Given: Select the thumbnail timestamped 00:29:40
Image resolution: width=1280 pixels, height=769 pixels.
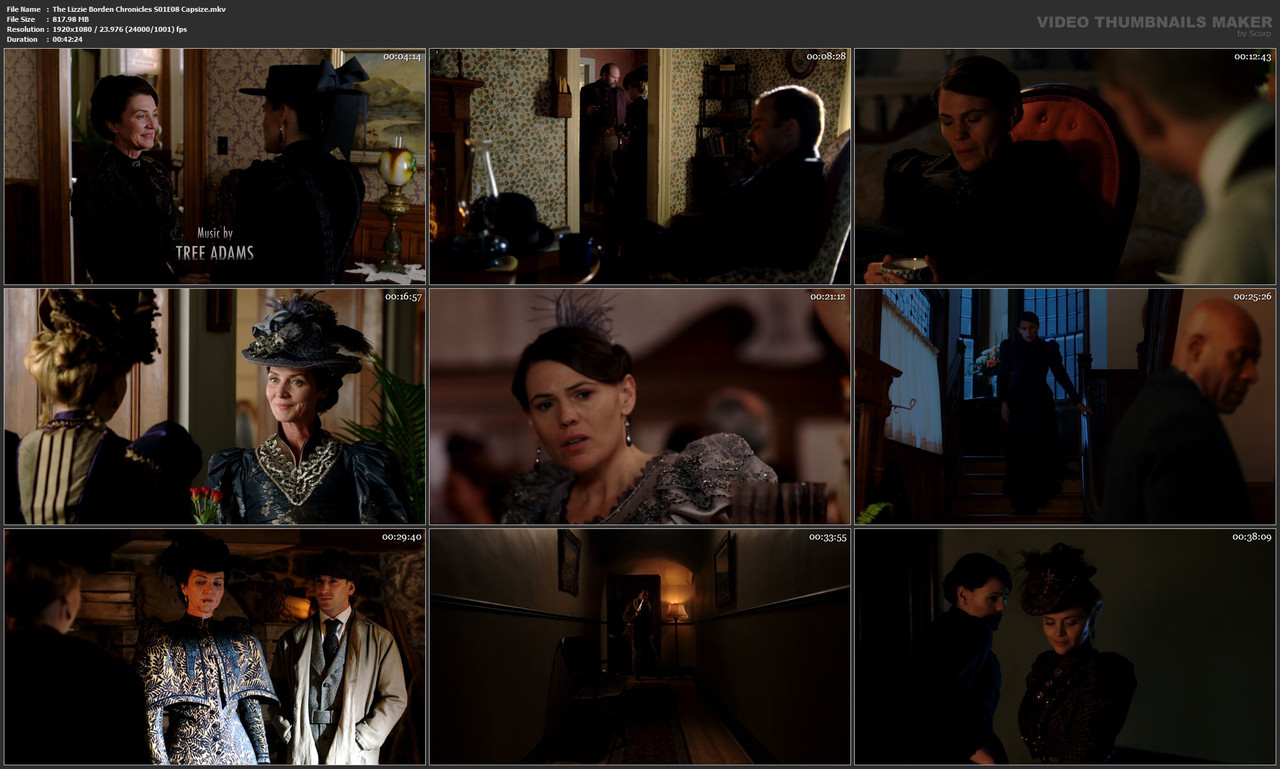Looking at the screenshot, I should tap(215, 647).
